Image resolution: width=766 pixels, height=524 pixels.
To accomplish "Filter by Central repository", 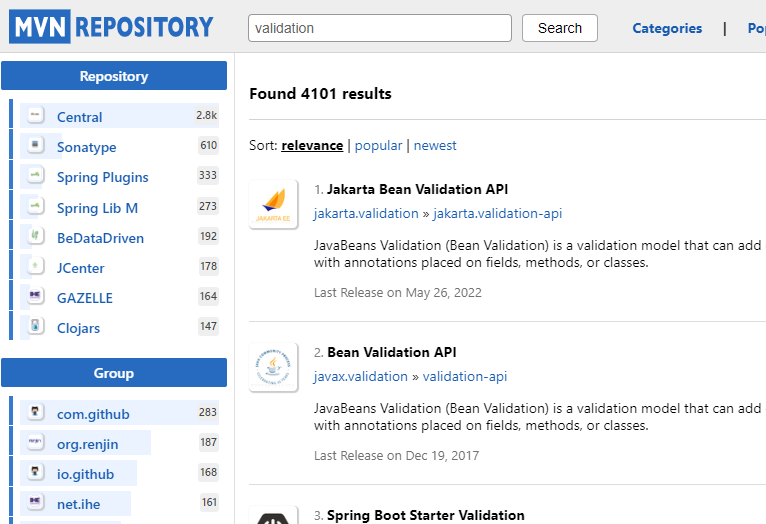I will tap(79, 117).
